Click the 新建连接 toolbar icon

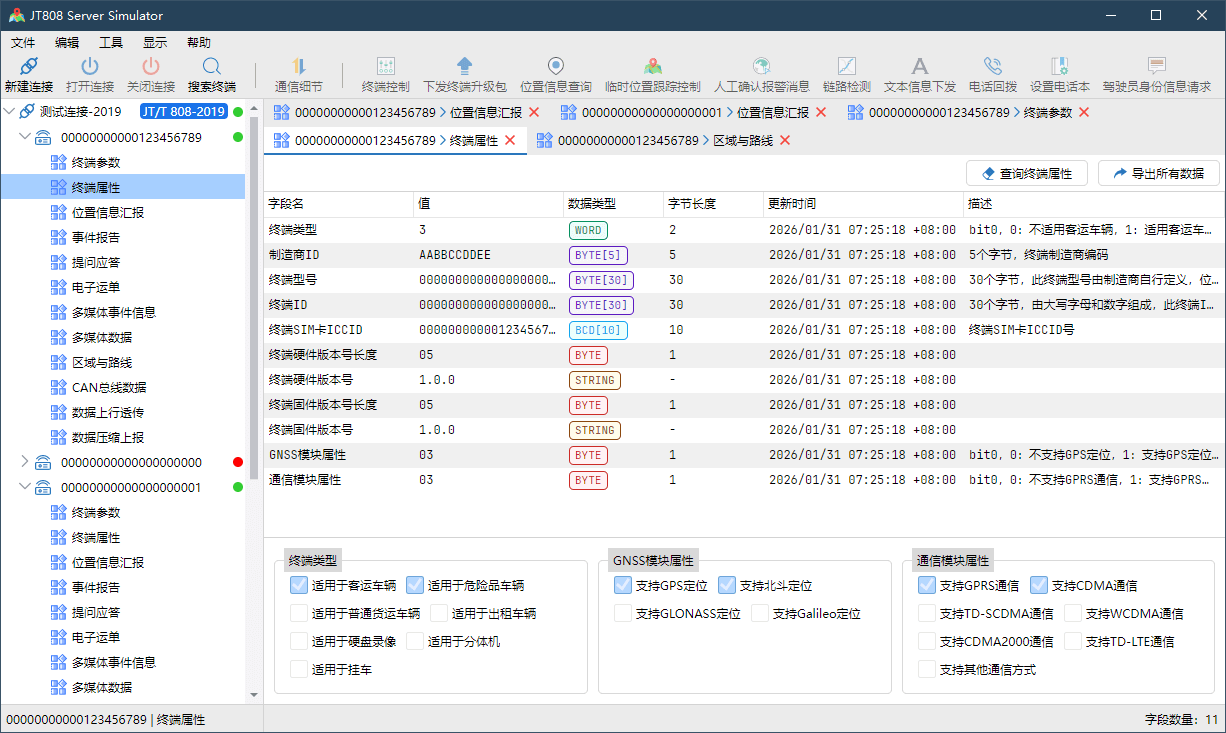[x=28, y=67]
